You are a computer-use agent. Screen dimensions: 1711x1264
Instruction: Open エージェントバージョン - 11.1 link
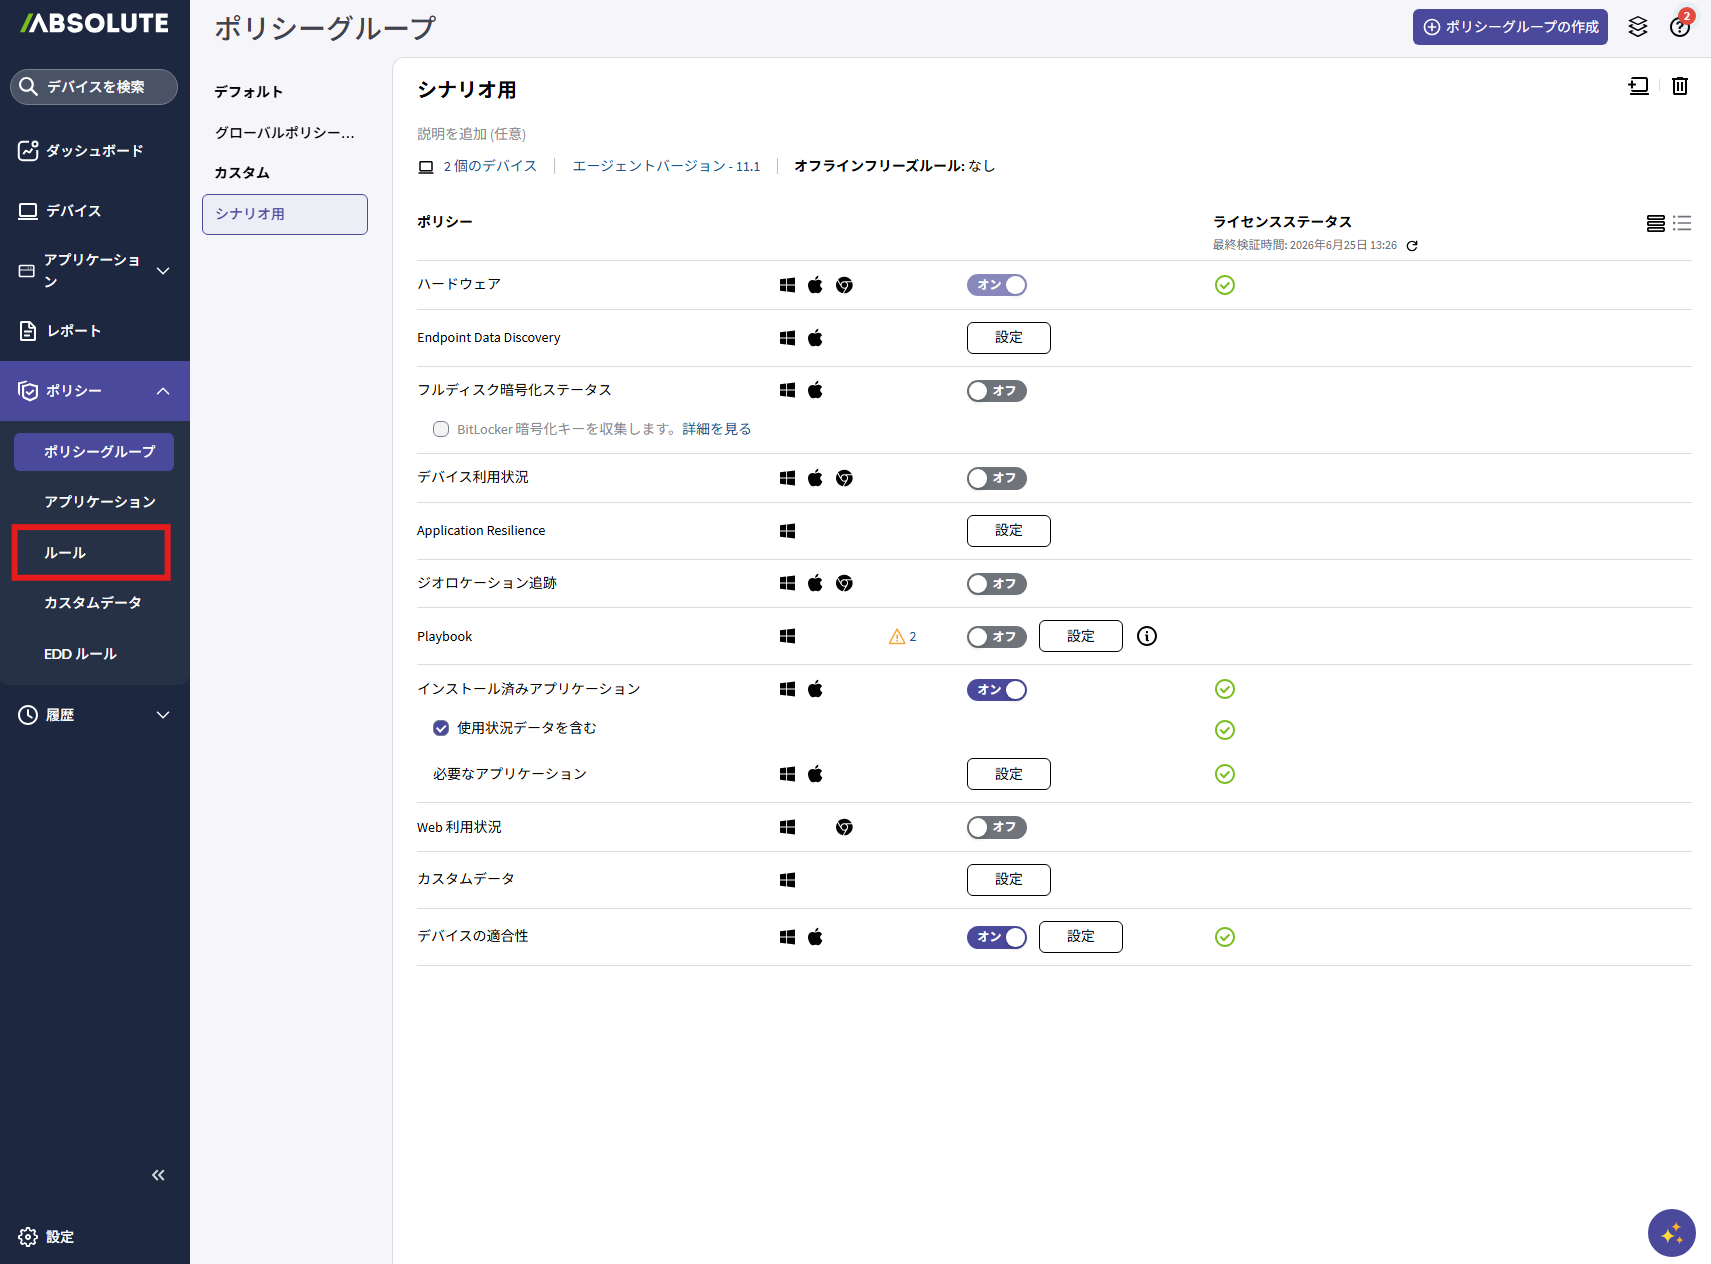pyautogui.click(x=666, y=166)
